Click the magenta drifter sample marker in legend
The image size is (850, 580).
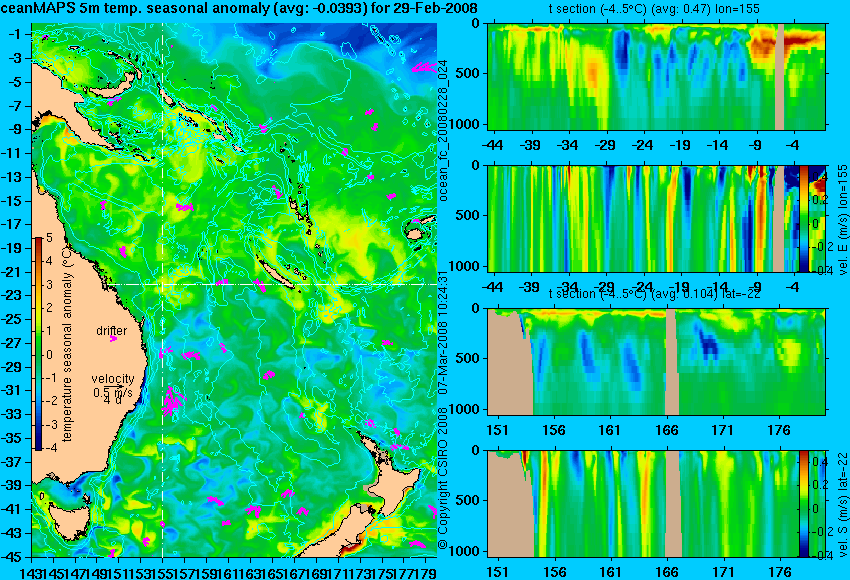(x=113, y=338)
